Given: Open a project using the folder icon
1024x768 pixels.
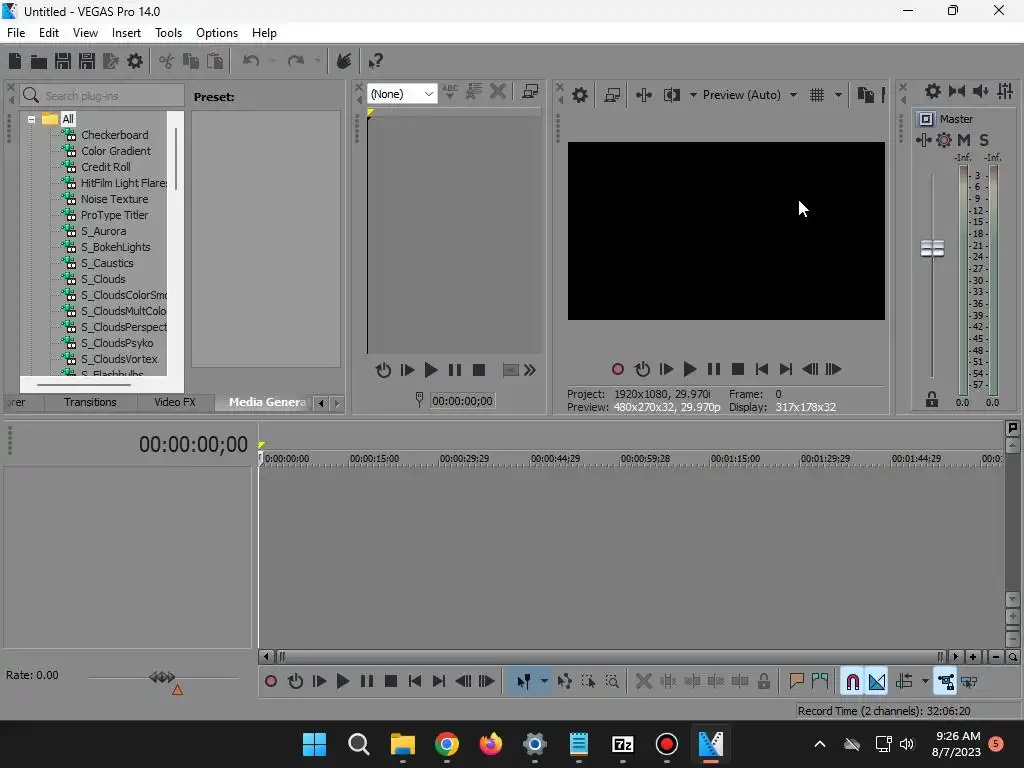Looking at the screenshot, I should pyautogui.click(x=39, y=61).
